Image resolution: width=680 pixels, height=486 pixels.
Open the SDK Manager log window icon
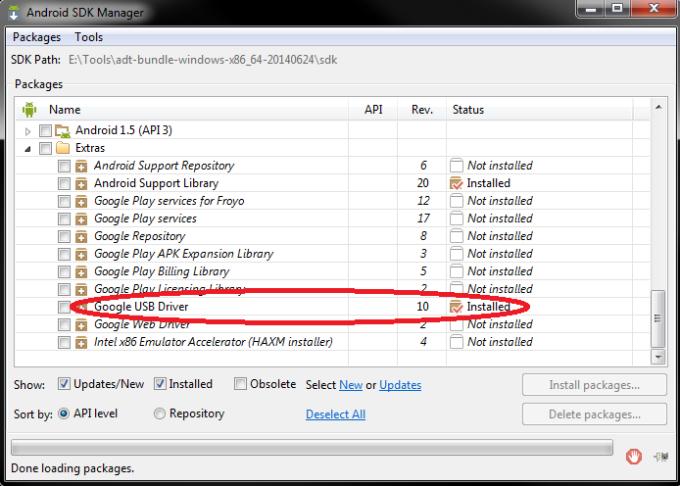(x=661, y=457)
